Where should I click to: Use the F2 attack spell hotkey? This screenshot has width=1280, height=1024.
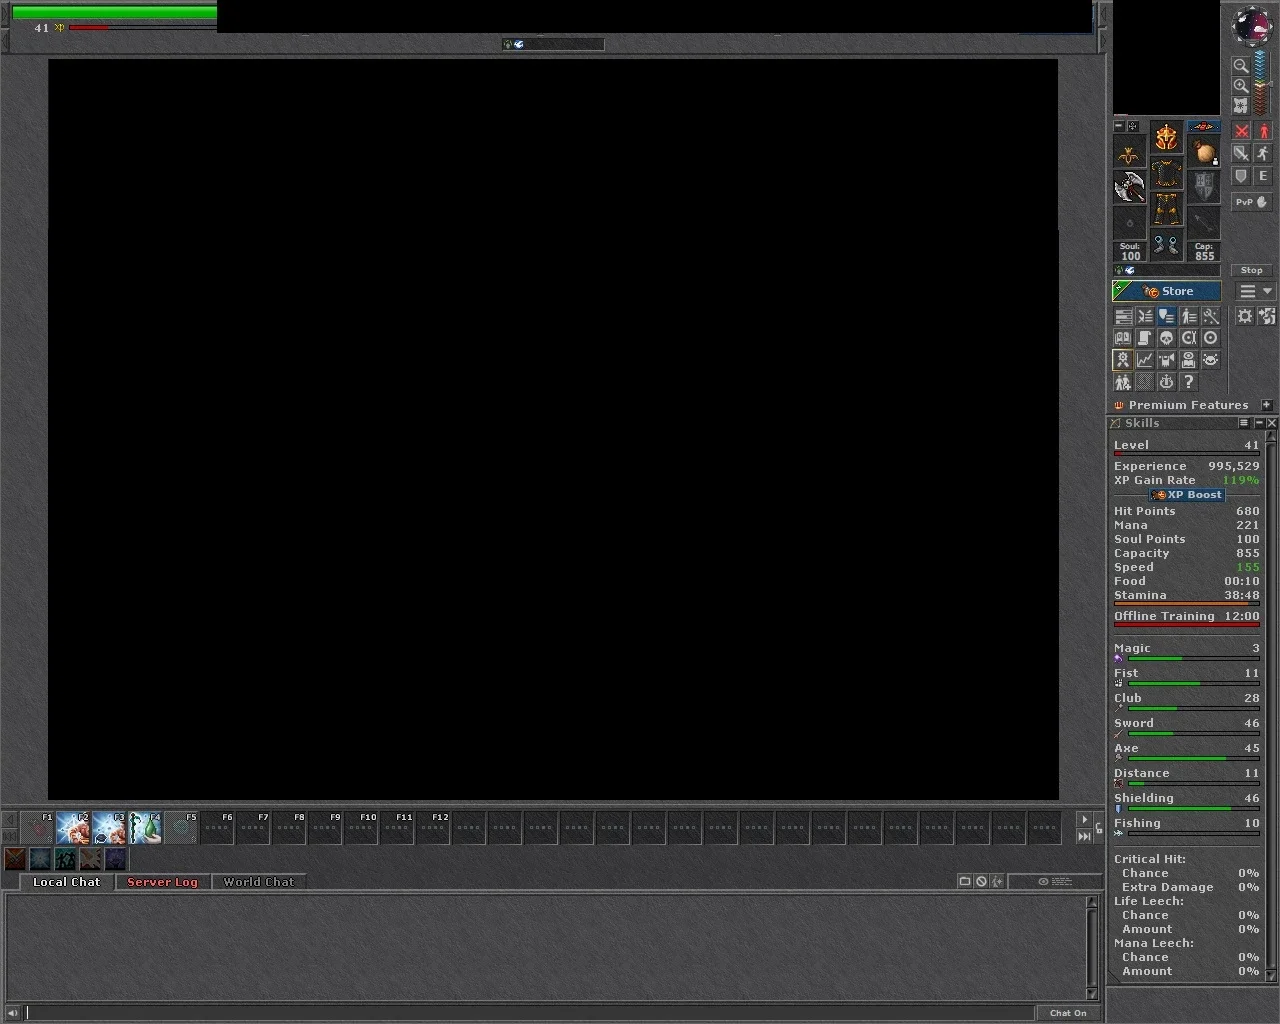pos(73,828)
